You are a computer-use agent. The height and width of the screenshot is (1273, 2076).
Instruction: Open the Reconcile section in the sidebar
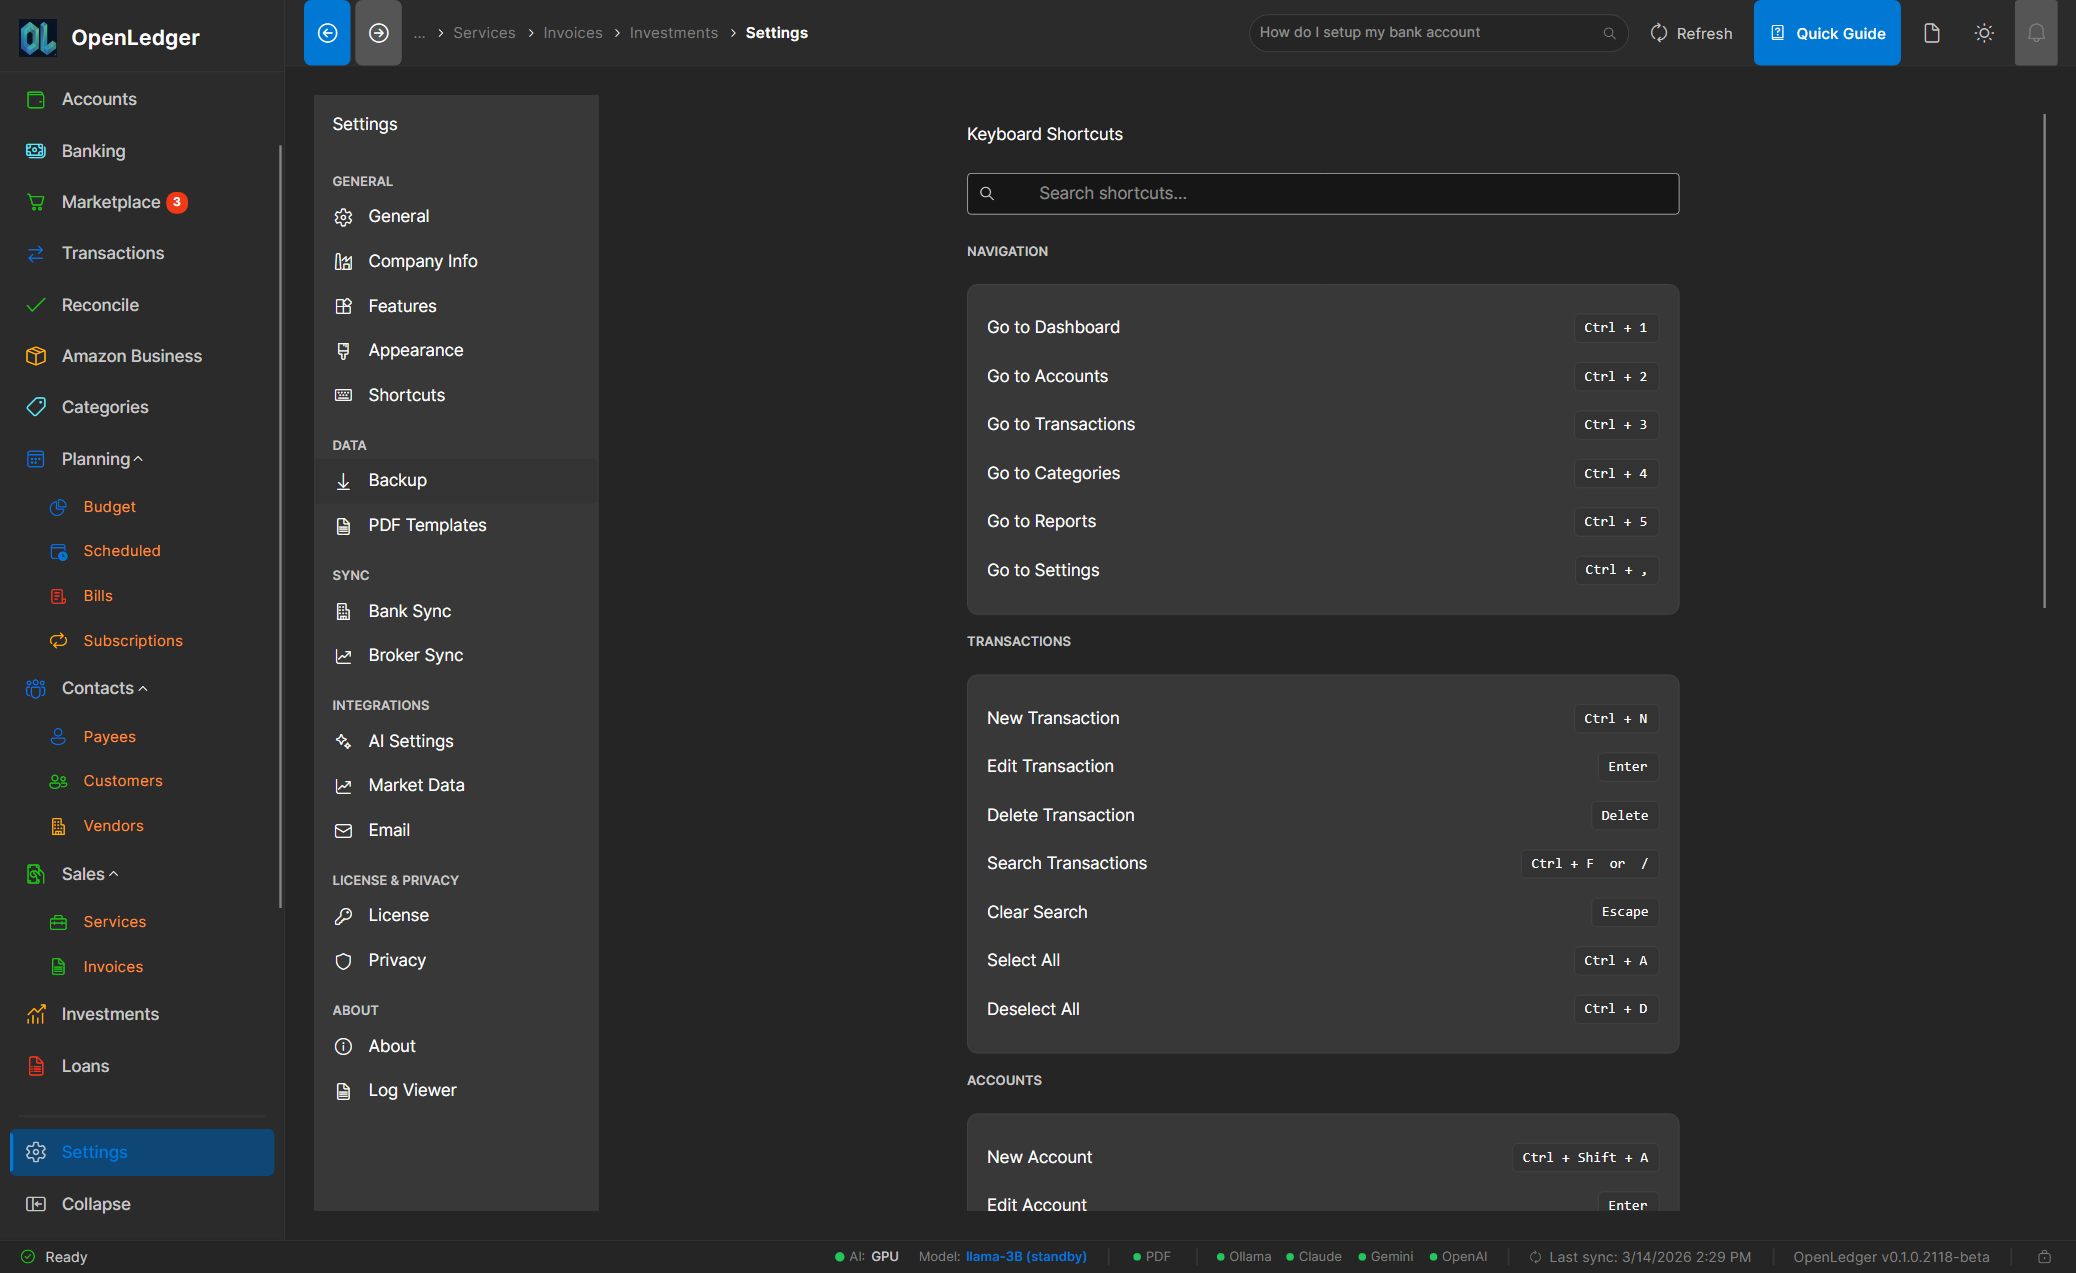(100, 304)
